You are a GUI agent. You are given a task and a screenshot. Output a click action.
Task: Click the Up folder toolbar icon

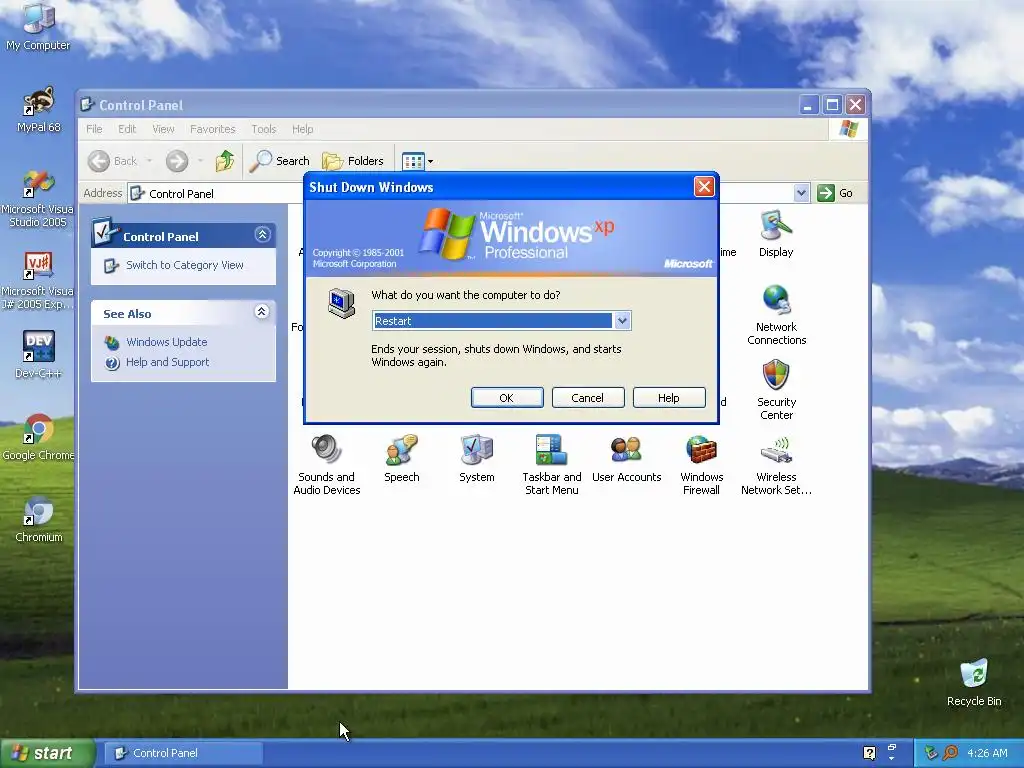[225, 161]
